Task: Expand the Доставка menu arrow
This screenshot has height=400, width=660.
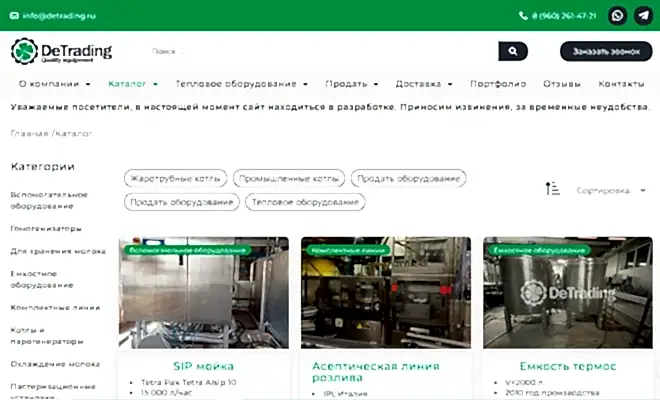Action: [450, 84]
